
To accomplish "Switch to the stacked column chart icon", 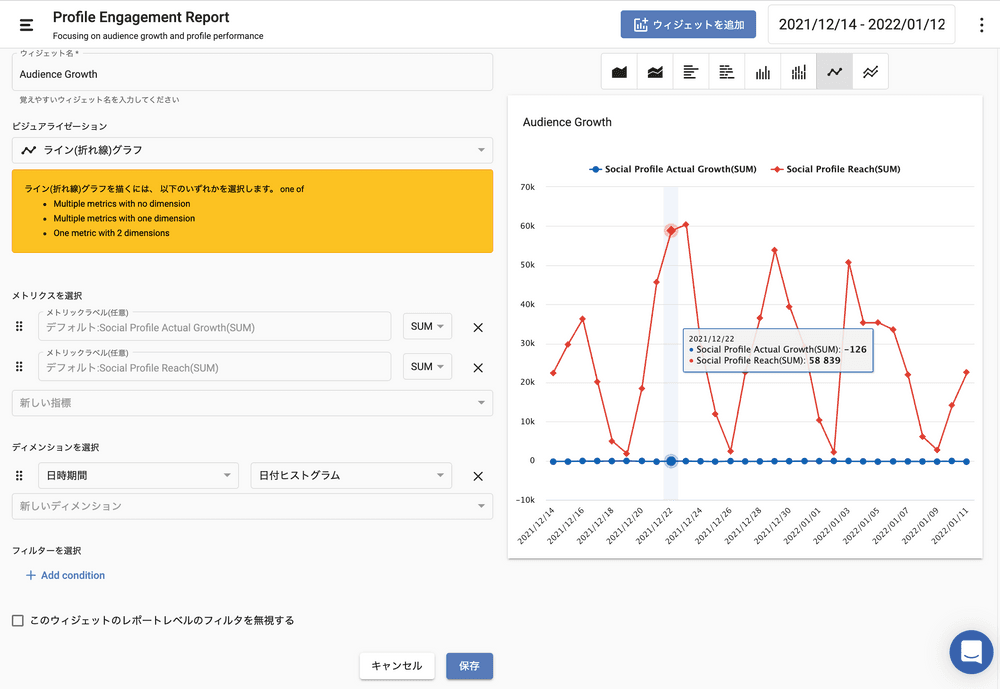I will [799, 72].
